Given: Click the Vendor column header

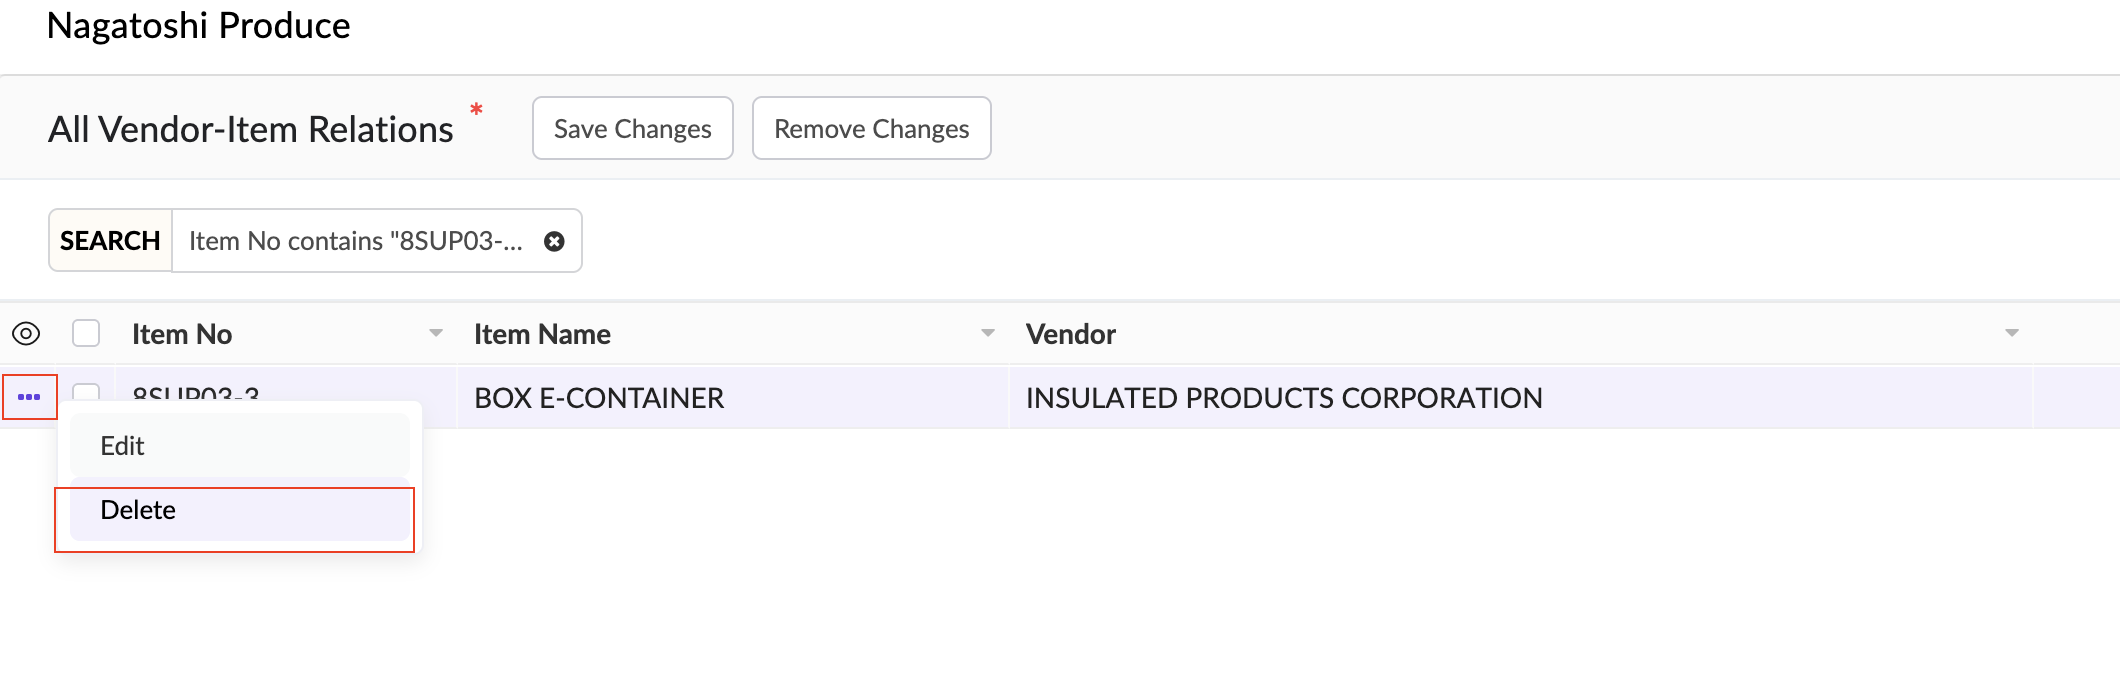Looking at the screenshot, I should click(1071, 334).
